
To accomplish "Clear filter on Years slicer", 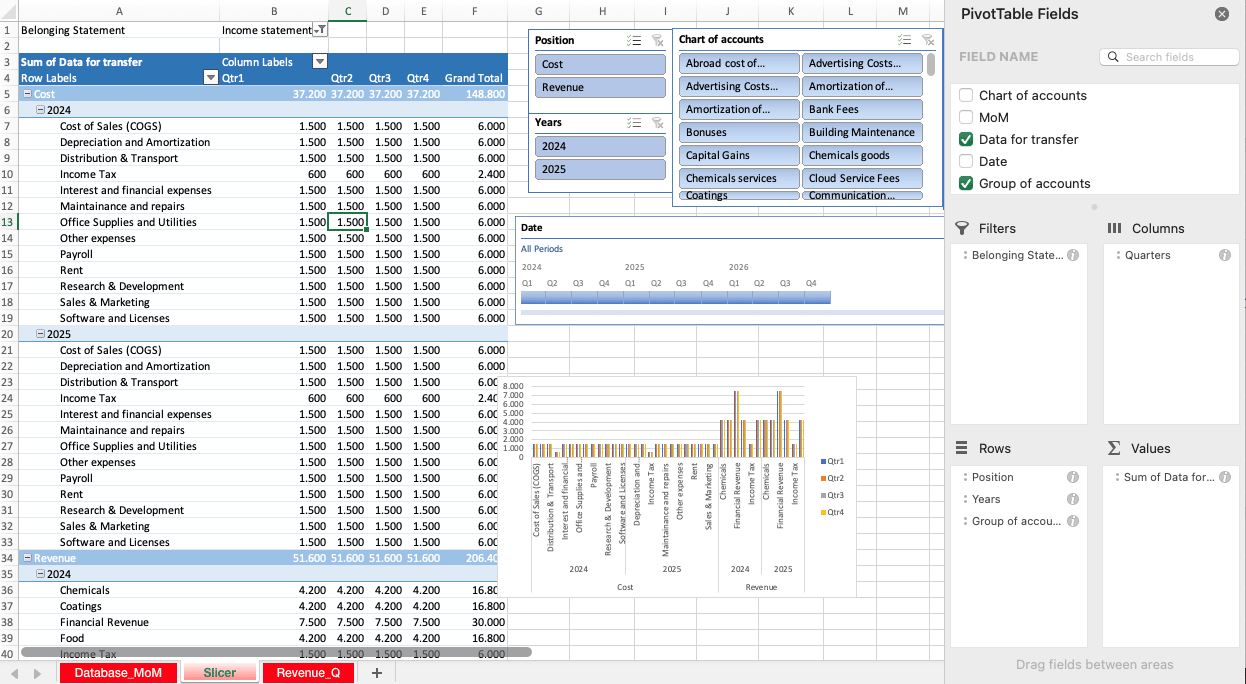I will [657, 122].
